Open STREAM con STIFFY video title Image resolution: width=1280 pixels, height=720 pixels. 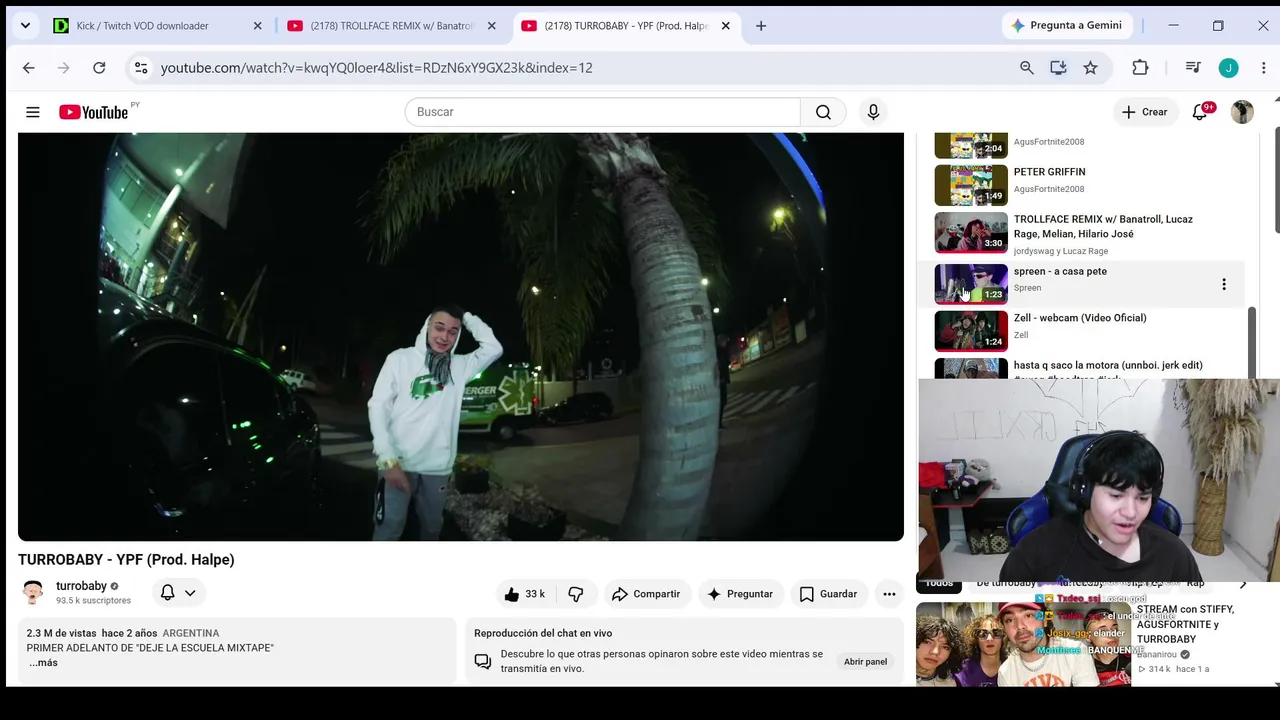(x=1185, y=624)
